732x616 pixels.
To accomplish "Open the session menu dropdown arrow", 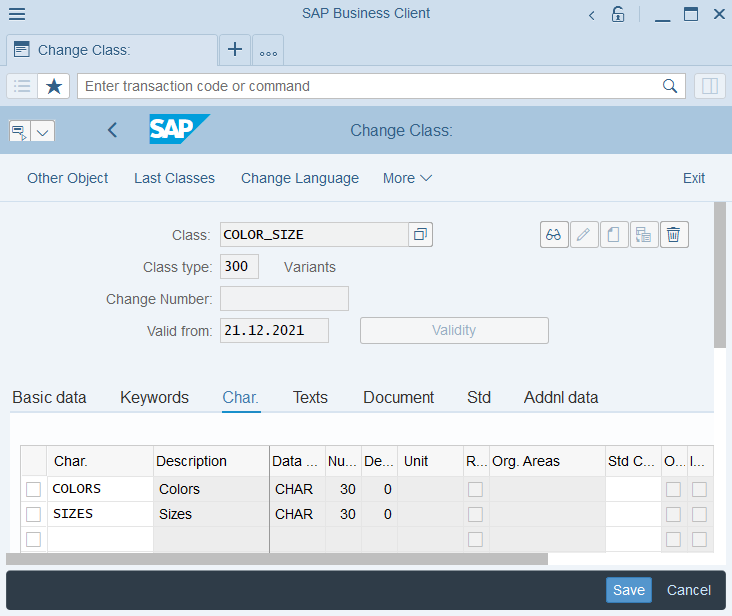I will click(43, 131).
